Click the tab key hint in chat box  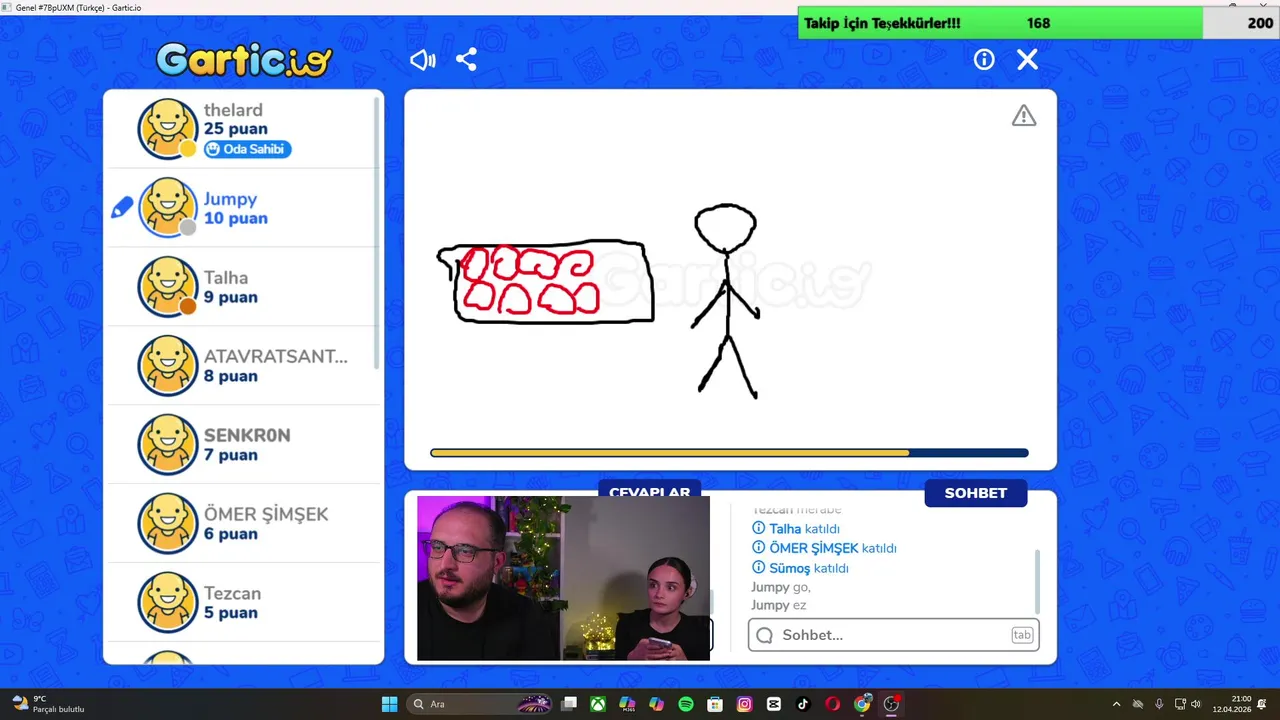[x=1021, y=635]
